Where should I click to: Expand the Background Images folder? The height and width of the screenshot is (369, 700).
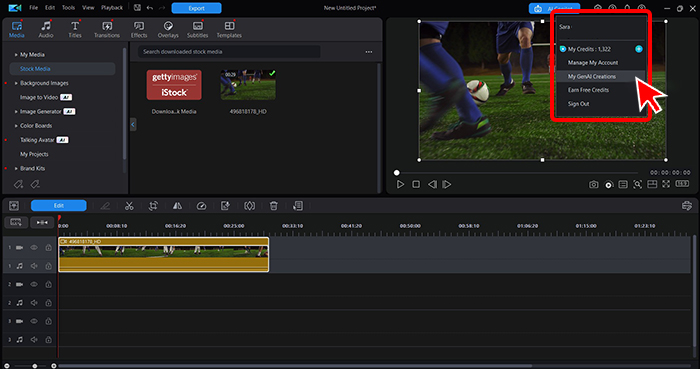point(16,83)
